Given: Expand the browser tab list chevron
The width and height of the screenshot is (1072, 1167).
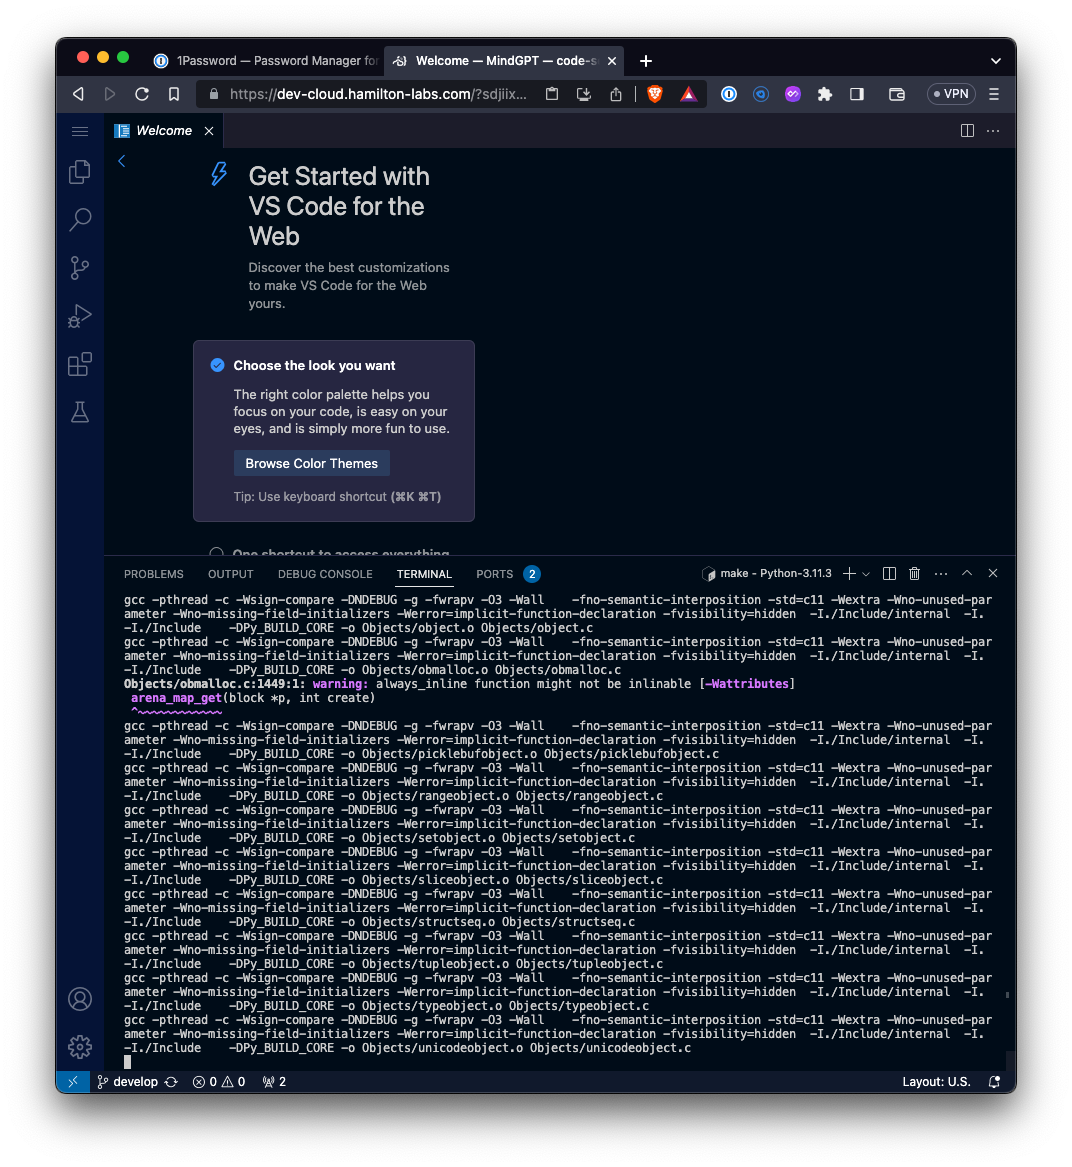Looking at the screenshot, I should click(995, 61).
